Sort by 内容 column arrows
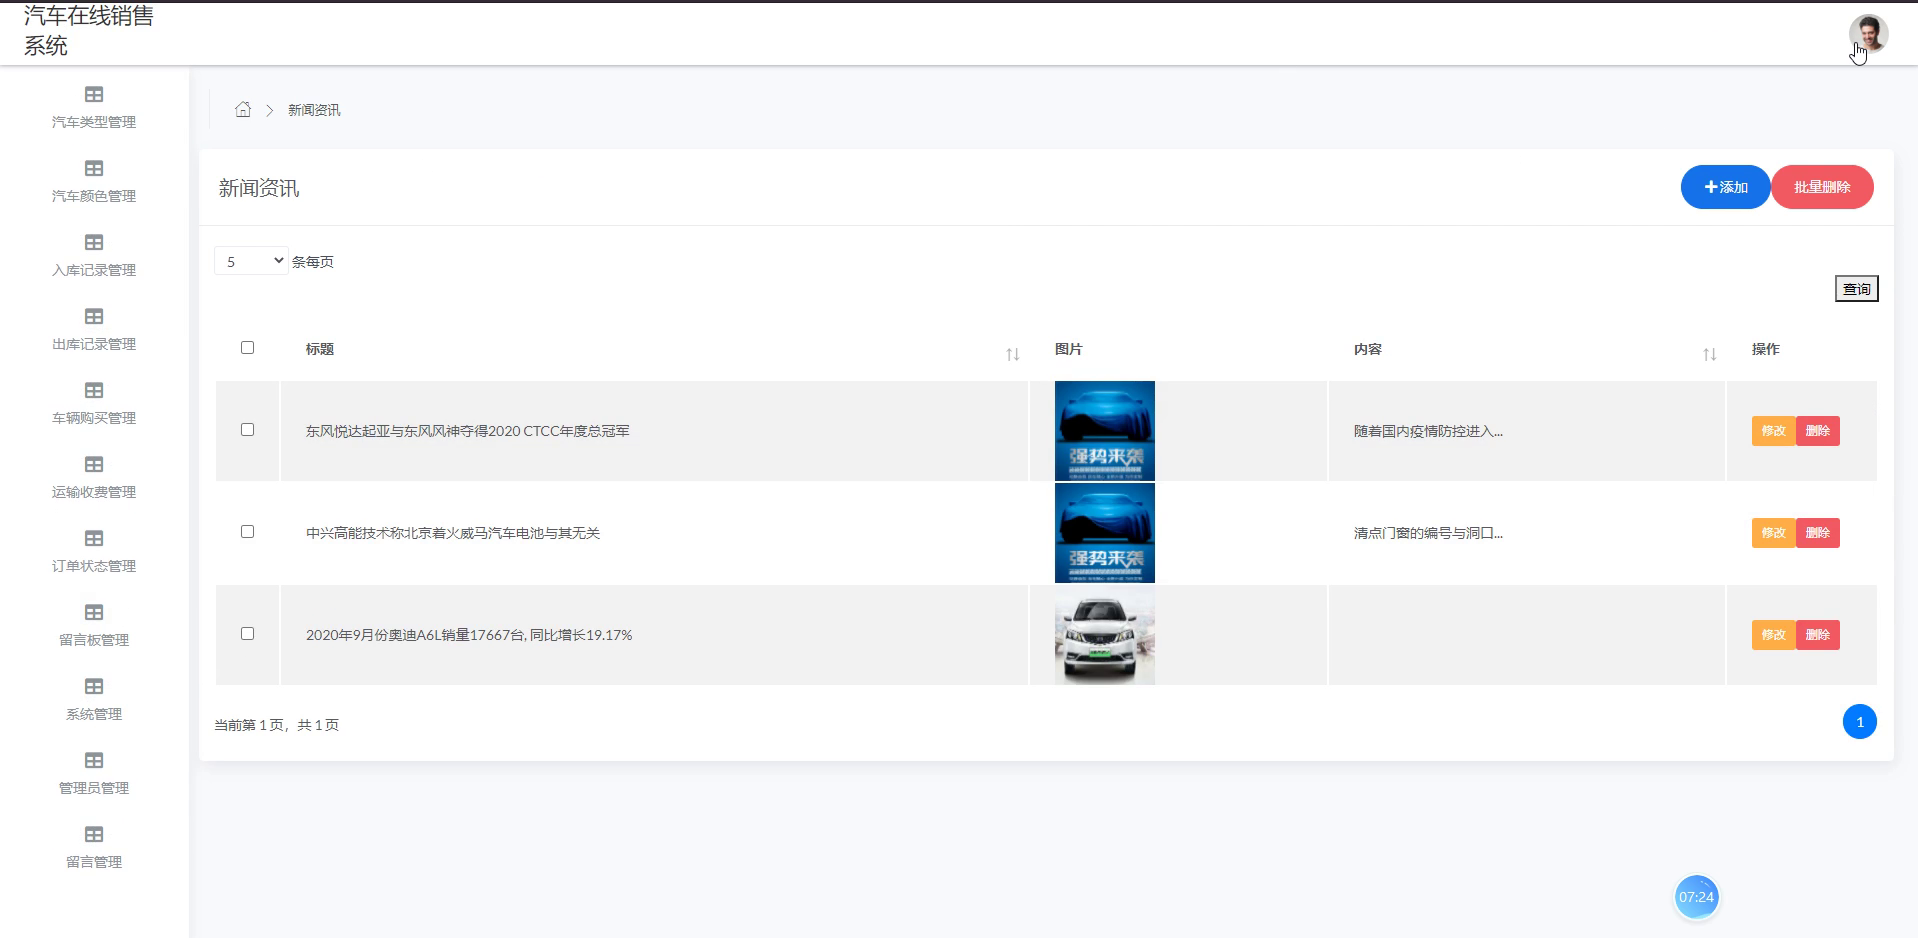 [1709, 354]
